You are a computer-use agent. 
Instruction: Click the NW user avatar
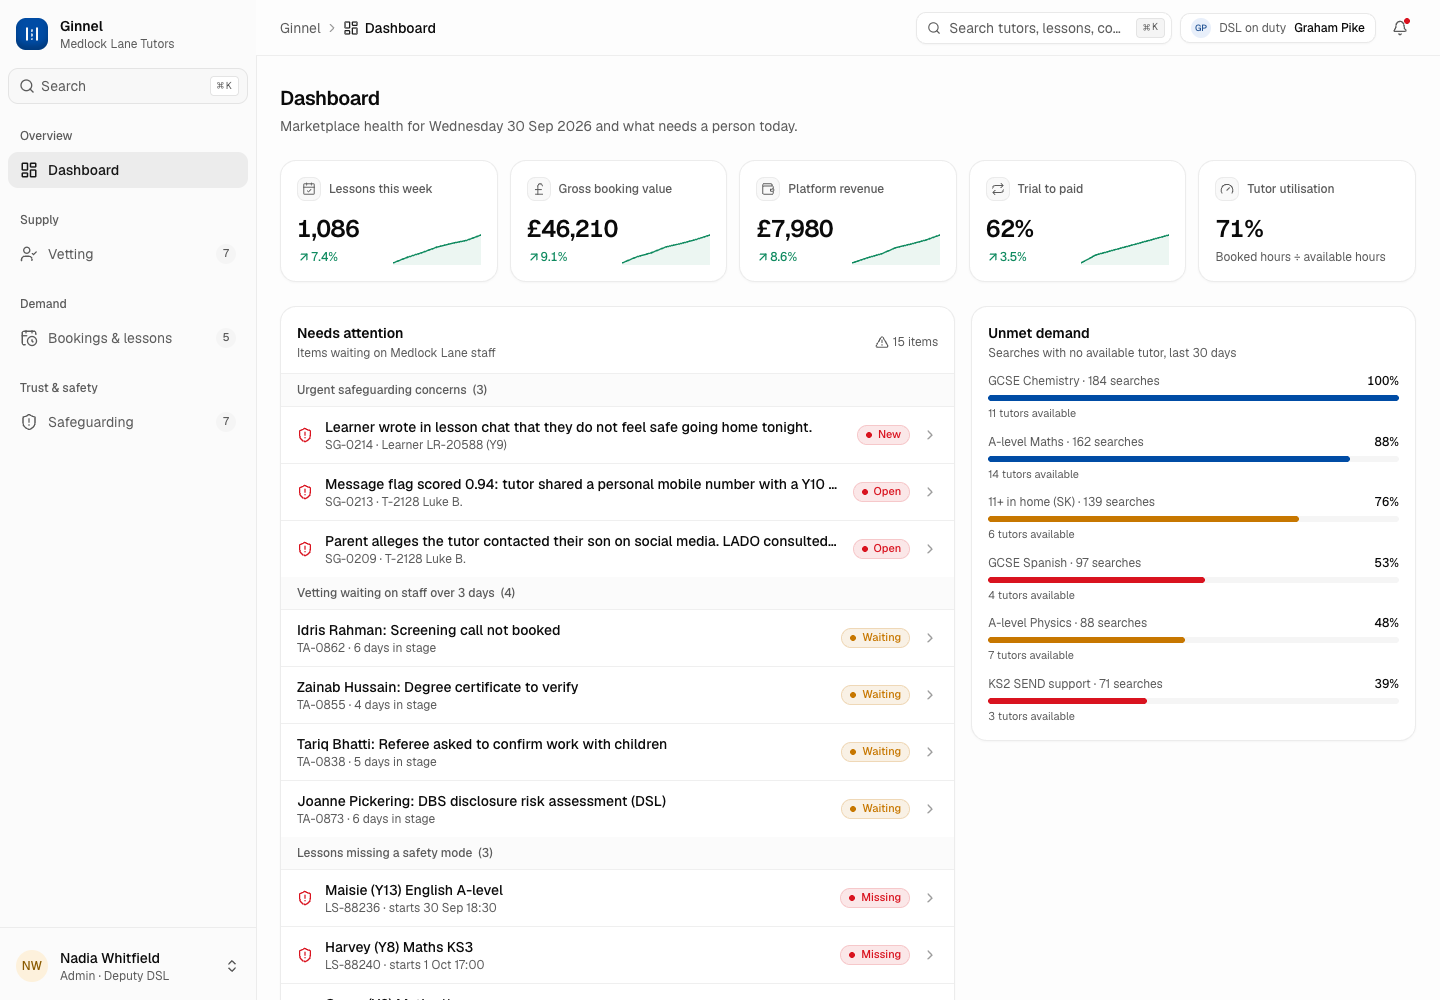point(32,966)
